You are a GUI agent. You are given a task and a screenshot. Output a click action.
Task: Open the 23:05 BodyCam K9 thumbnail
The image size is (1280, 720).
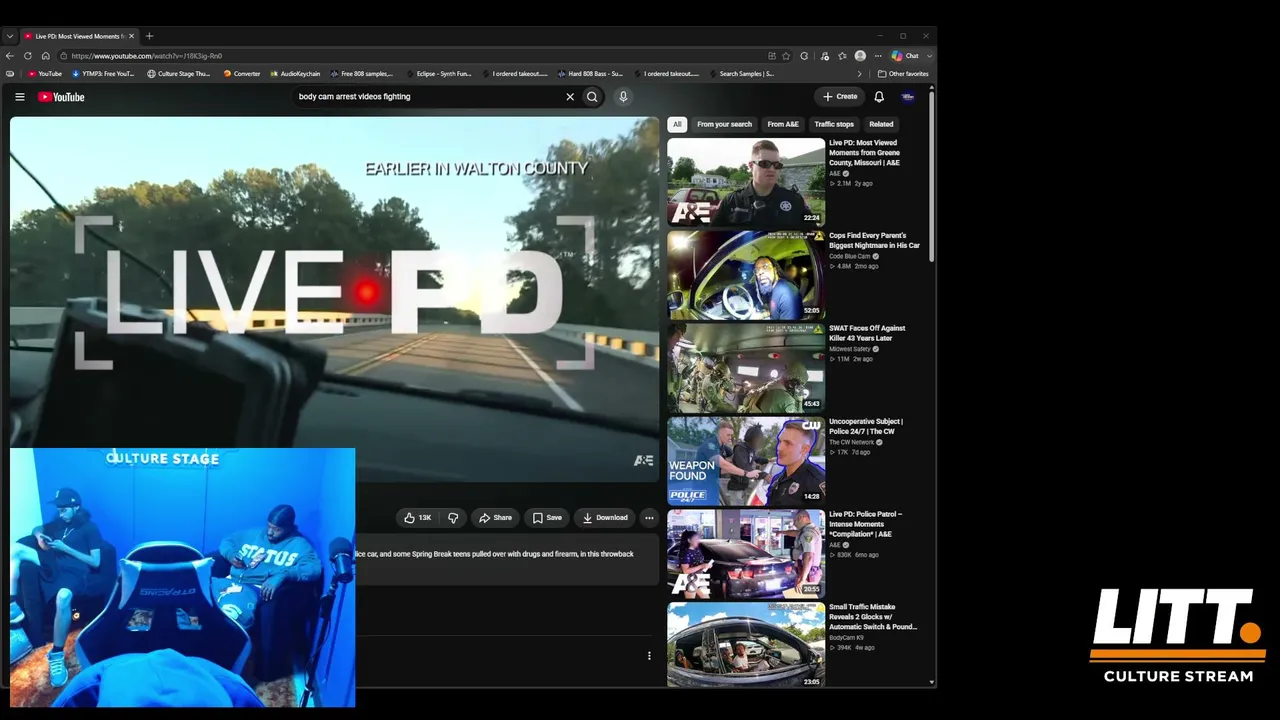[x=746, y=646]
